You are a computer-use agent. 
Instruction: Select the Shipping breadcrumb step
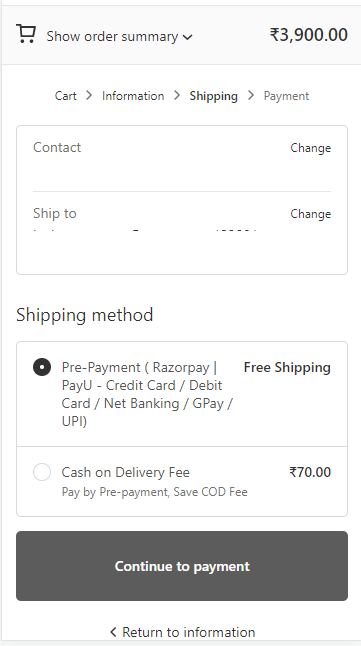point(213,96)
